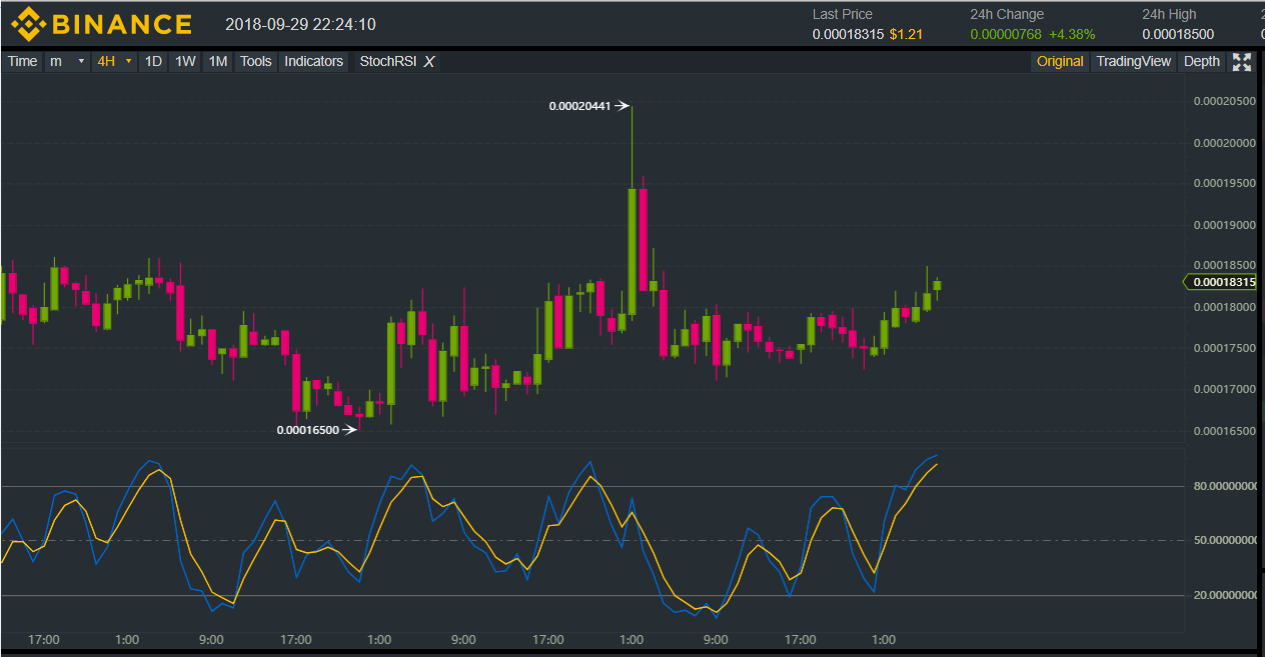The width and height of the screenshot is (1265, 657).
Task: Open the Tools menu
Action: 255,62
